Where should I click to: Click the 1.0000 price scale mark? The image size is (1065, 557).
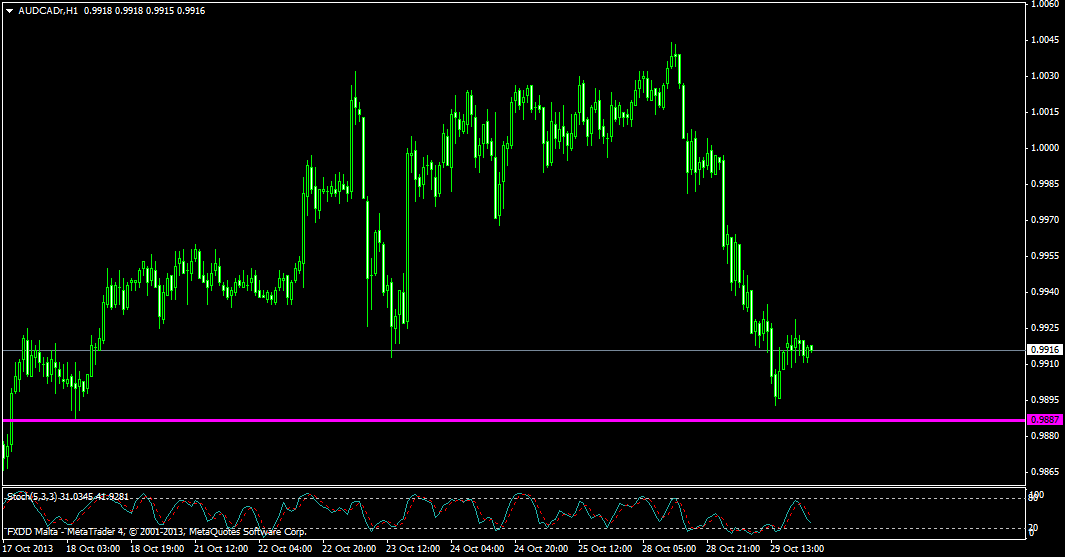point(1044,148)
